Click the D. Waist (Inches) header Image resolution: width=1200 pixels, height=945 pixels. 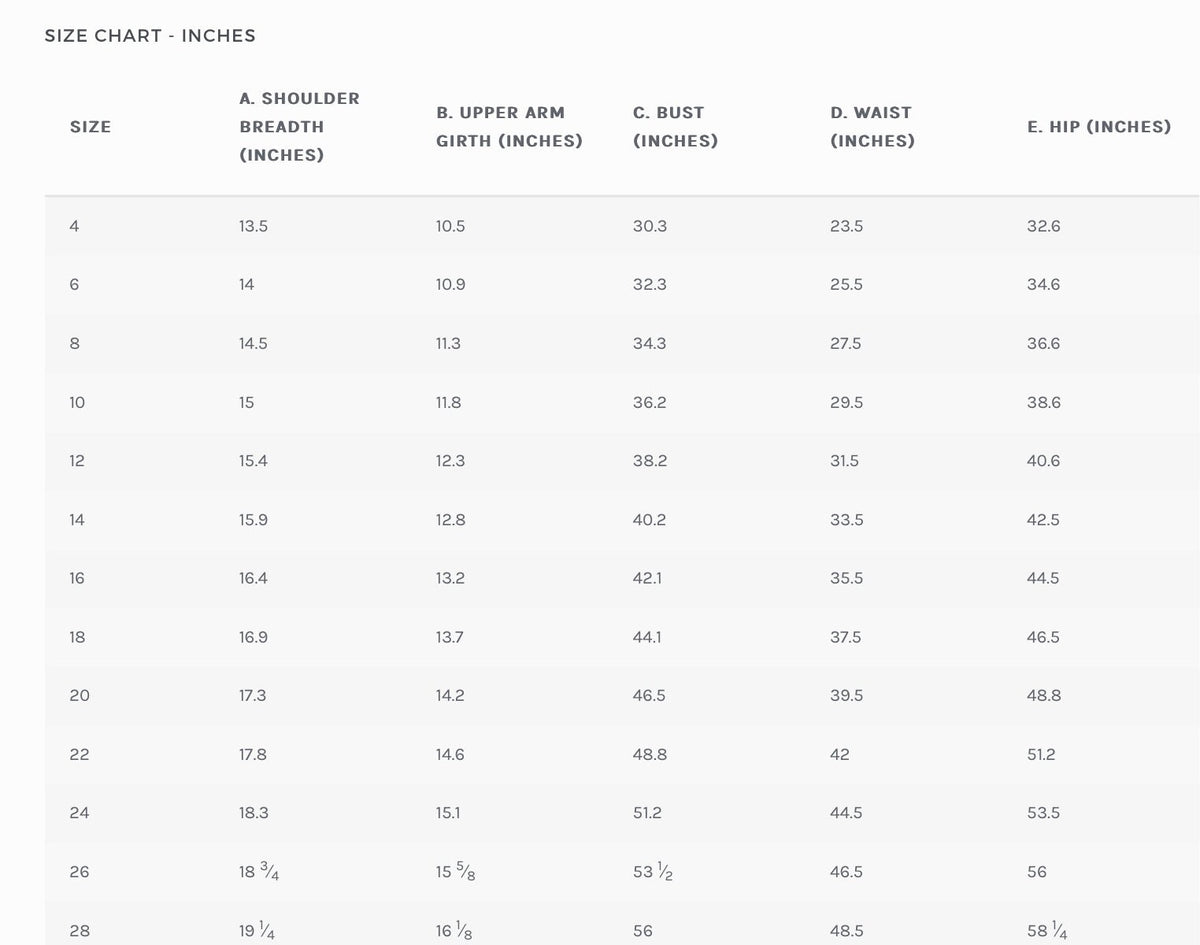click(872, 127)
